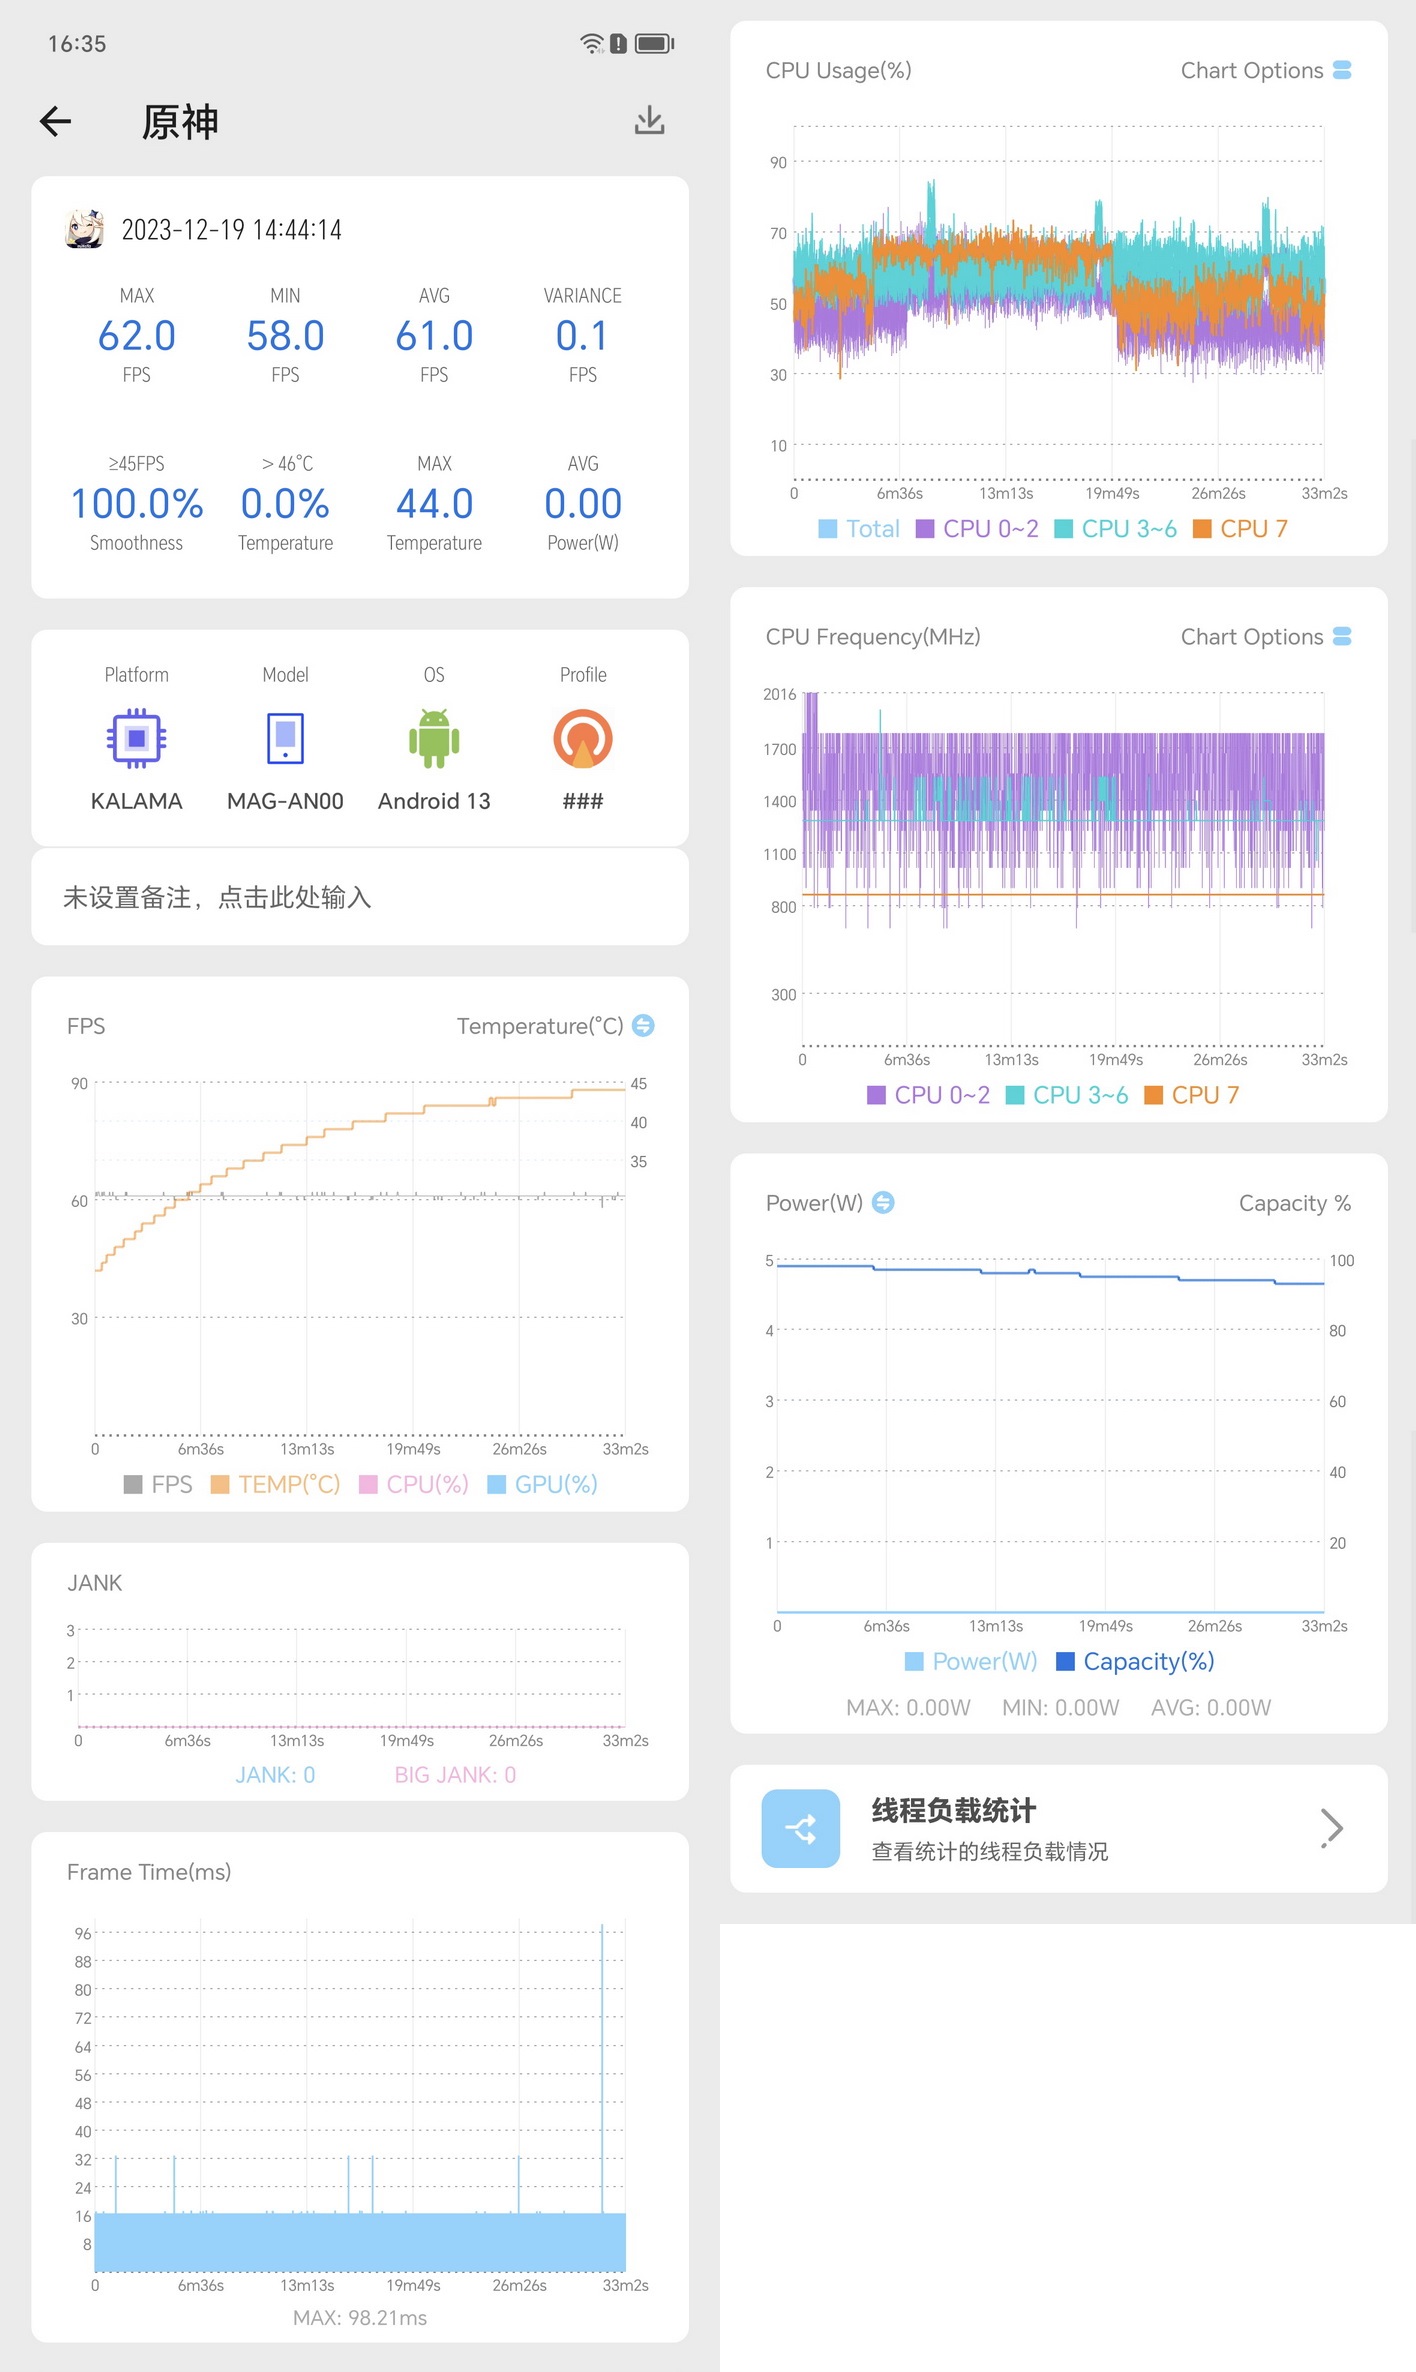Tap the VARIANCE 0.1 FPS value
This screenshot has height=2372, width=1416.
point(583,336)
